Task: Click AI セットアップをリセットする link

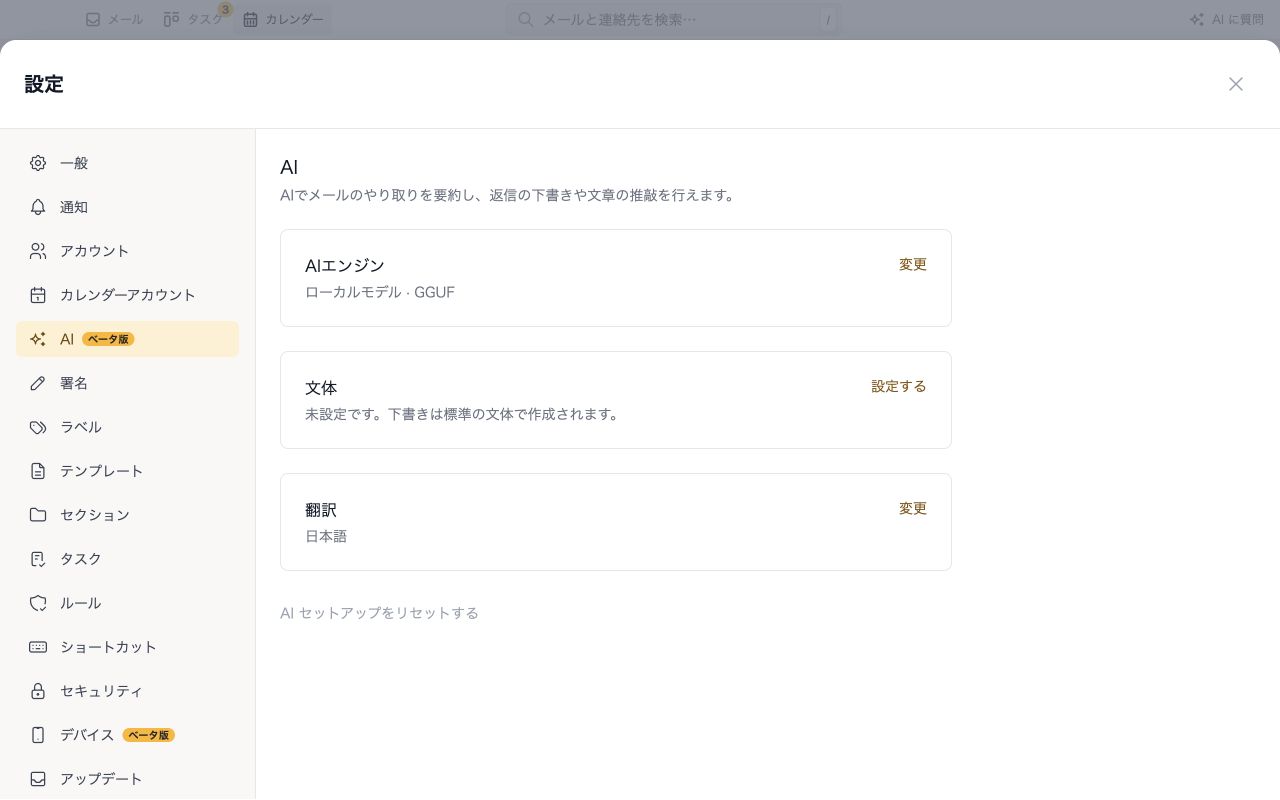Action: point(379,612)
